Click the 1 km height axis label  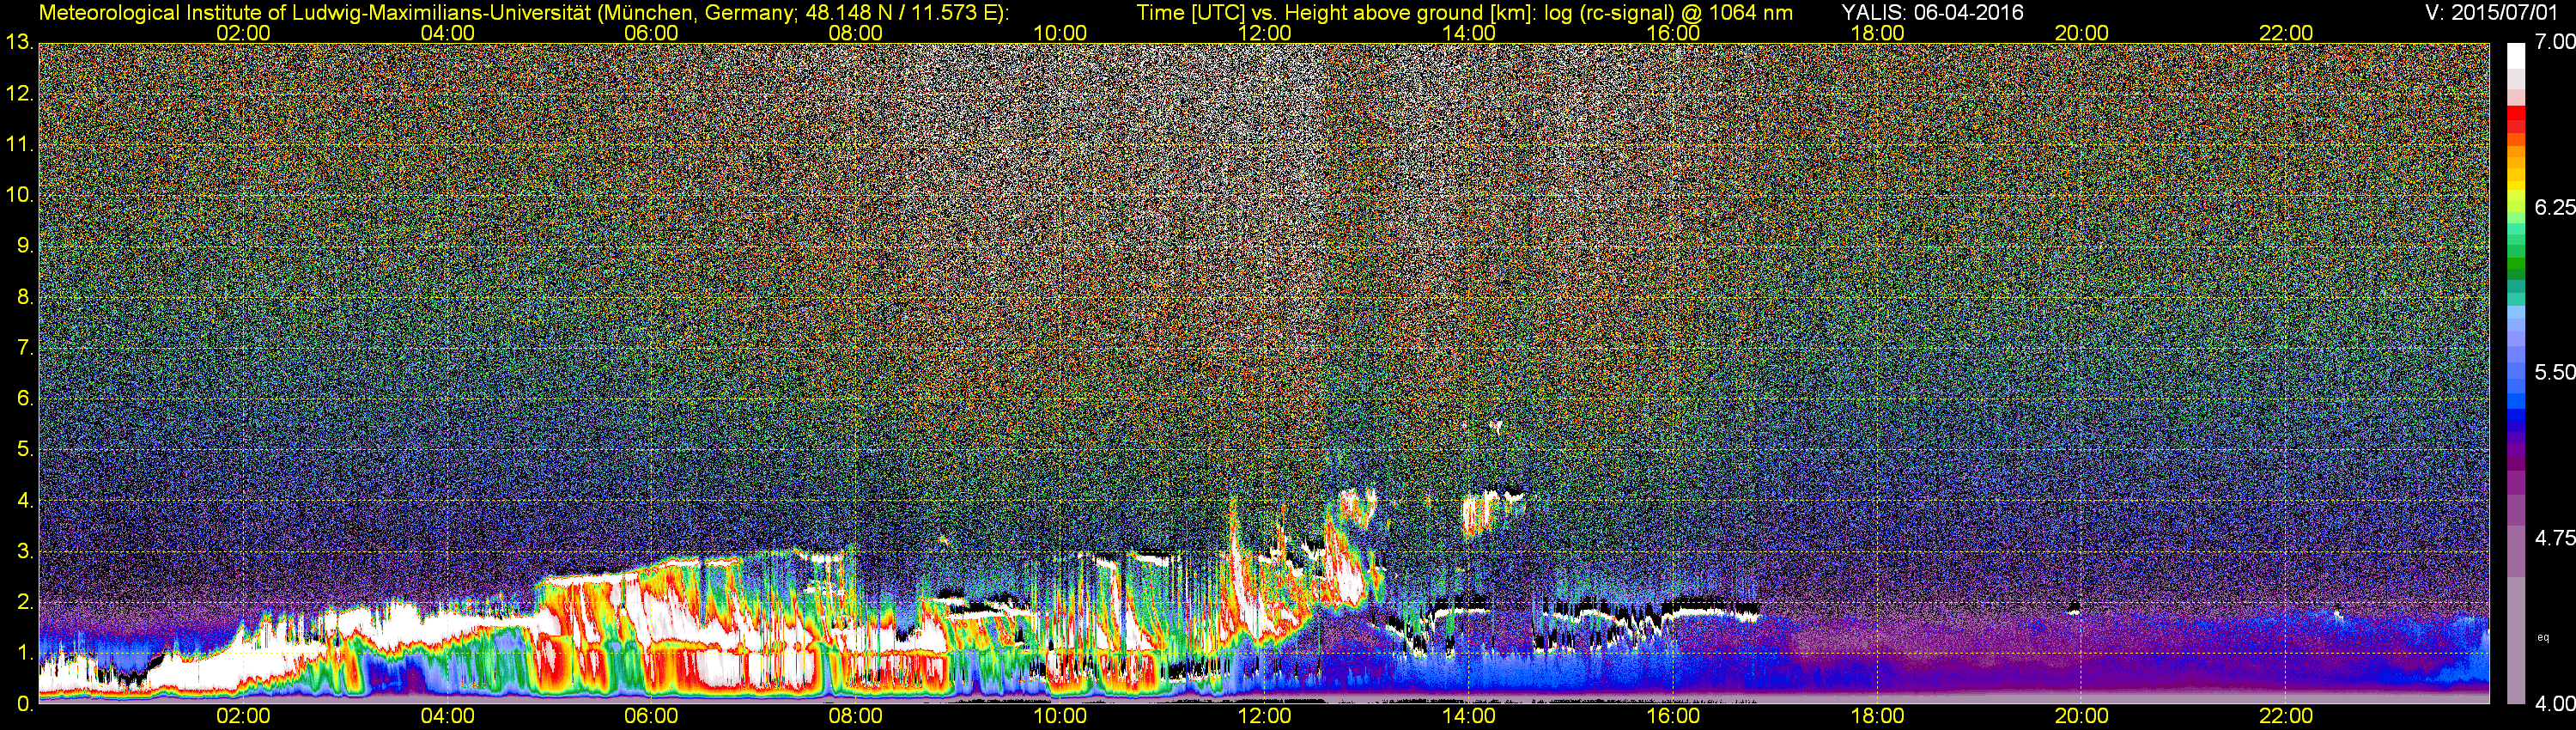[25, 653]
